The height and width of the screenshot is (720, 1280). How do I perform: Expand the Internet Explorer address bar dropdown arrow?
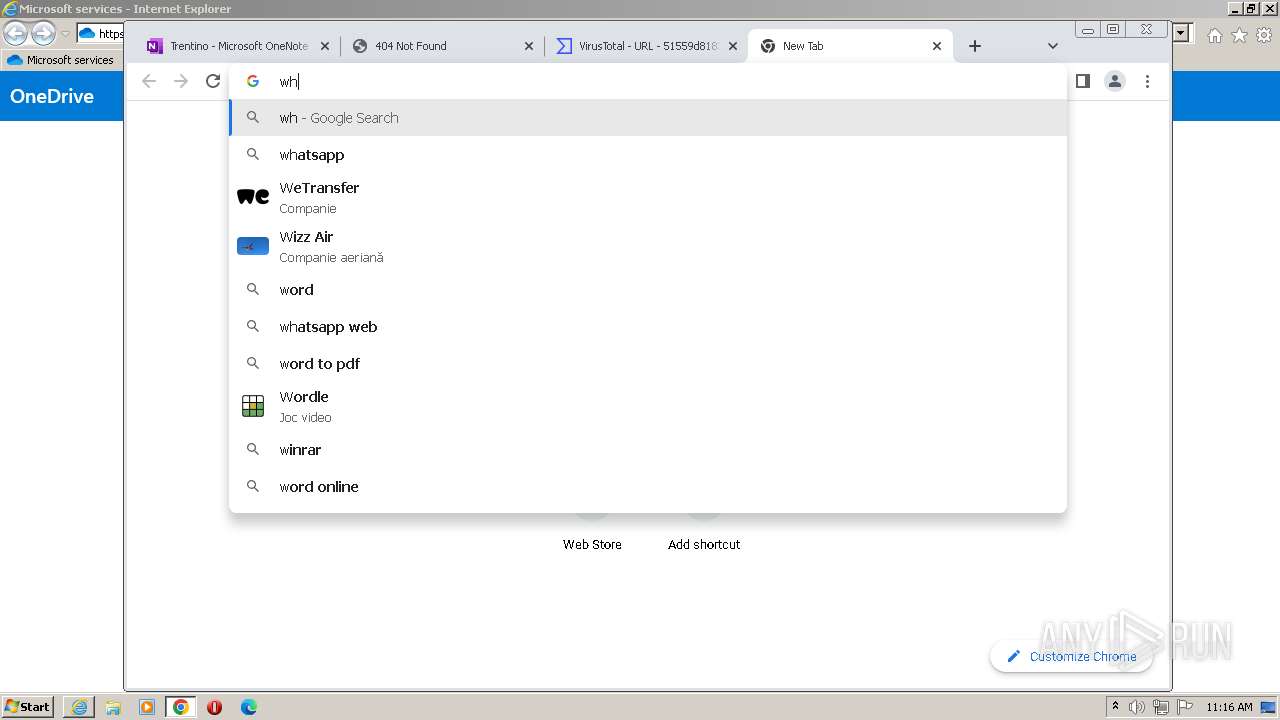pyautogui.click(x=1182, y=33)
